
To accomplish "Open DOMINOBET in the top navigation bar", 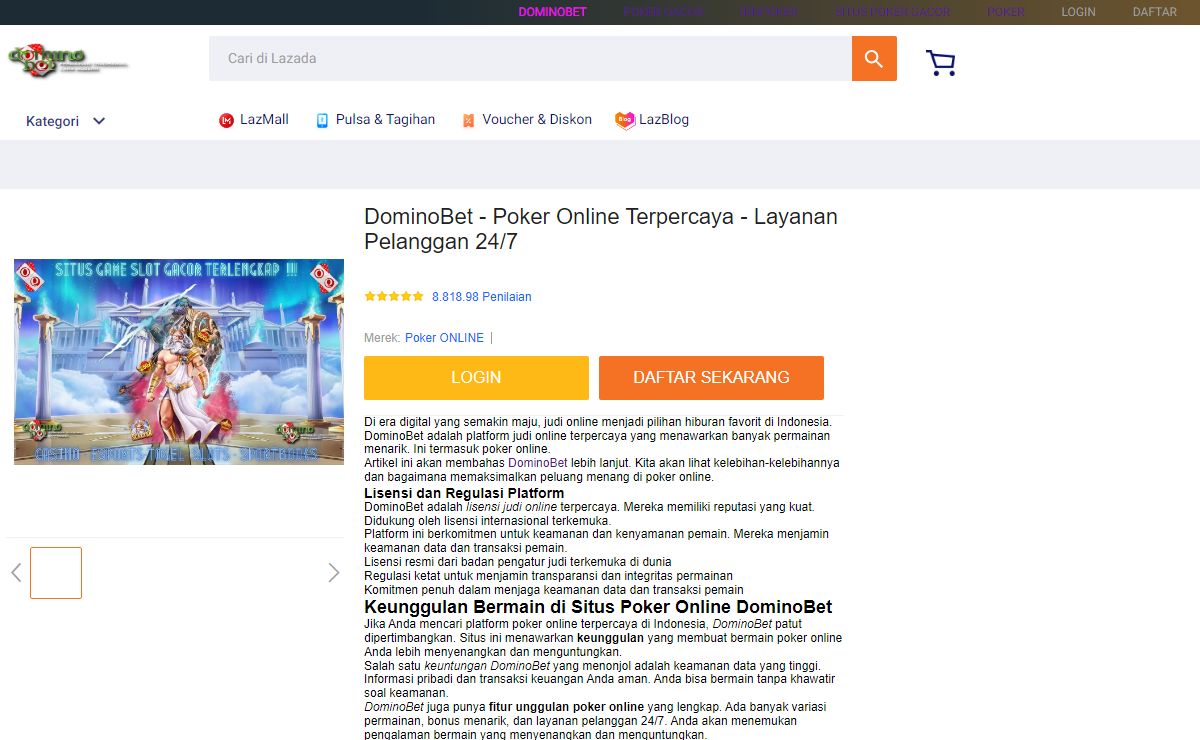I will point(552,12).
